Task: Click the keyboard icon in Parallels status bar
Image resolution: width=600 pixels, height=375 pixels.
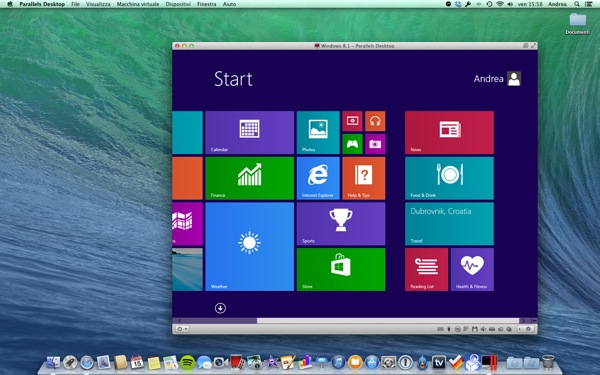Action: (440, 329)
